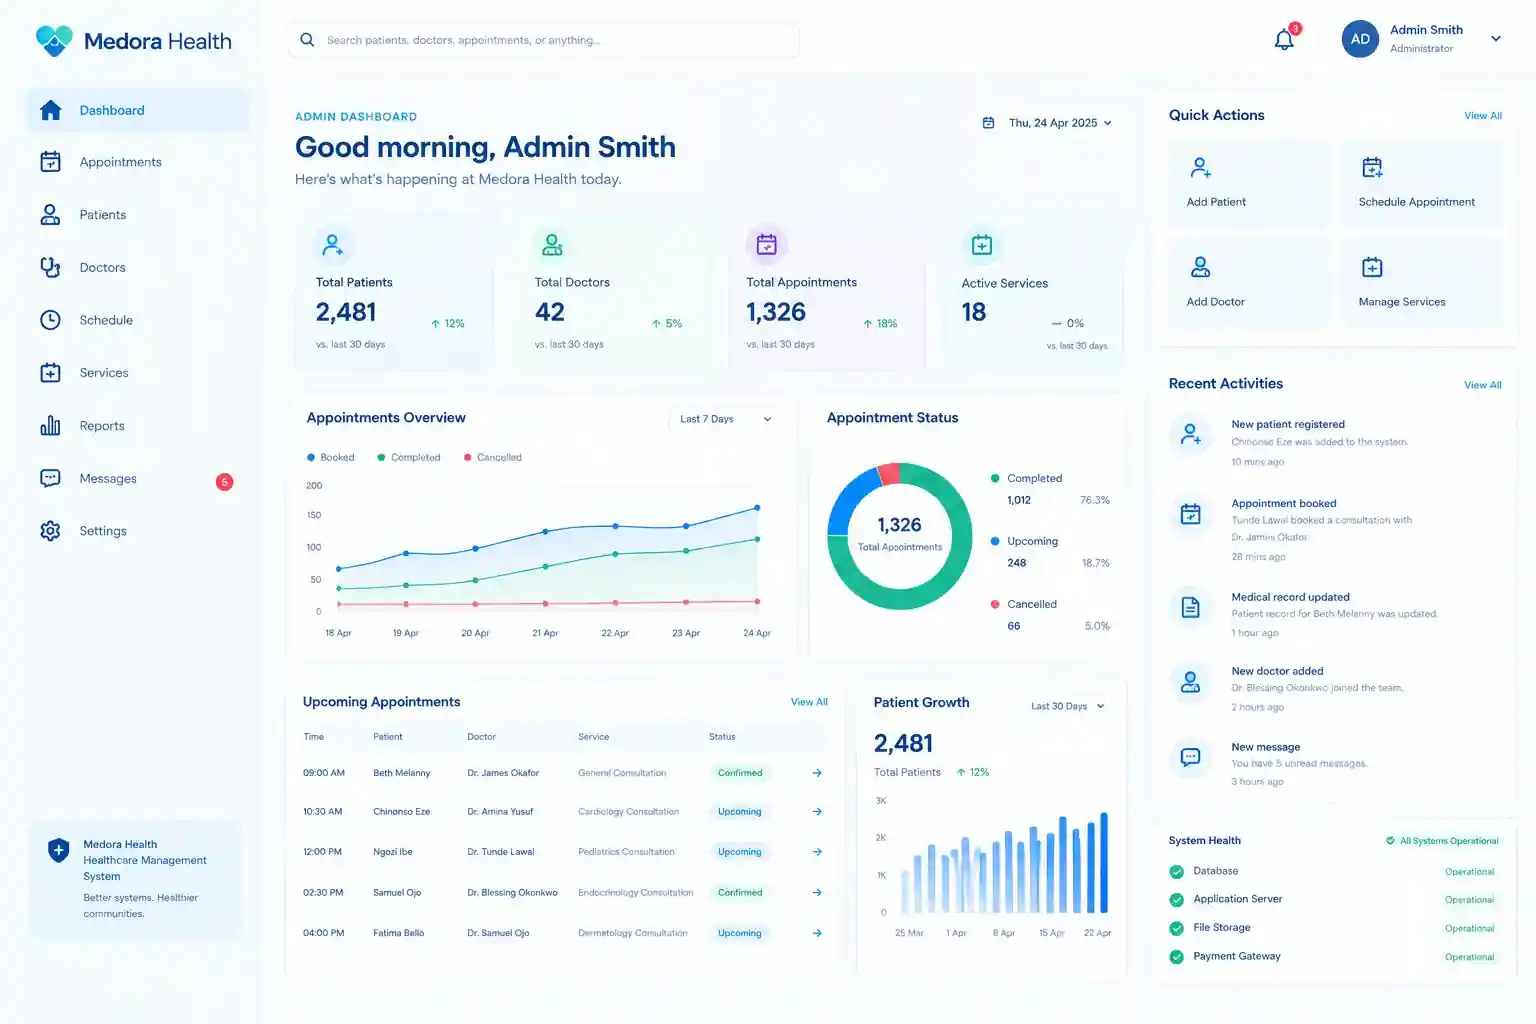1536x1024 pixels.
Task: Click the Add Patient button label
Action: 1216,202
